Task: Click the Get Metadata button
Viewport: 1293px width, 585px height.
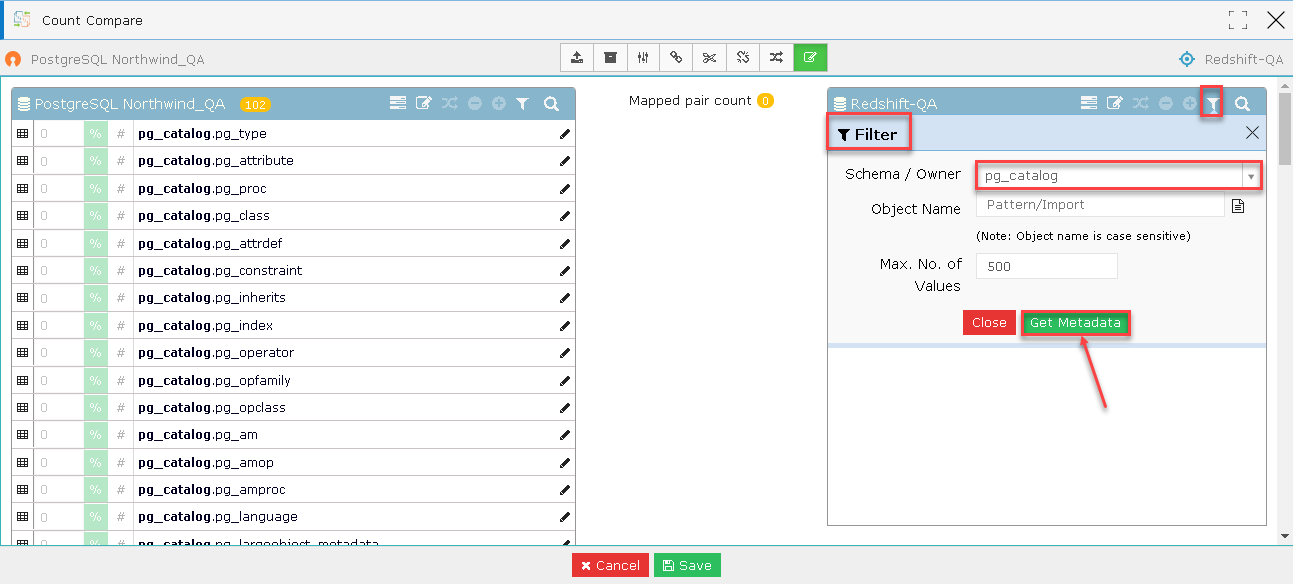Action: (x=1075, y=322)
